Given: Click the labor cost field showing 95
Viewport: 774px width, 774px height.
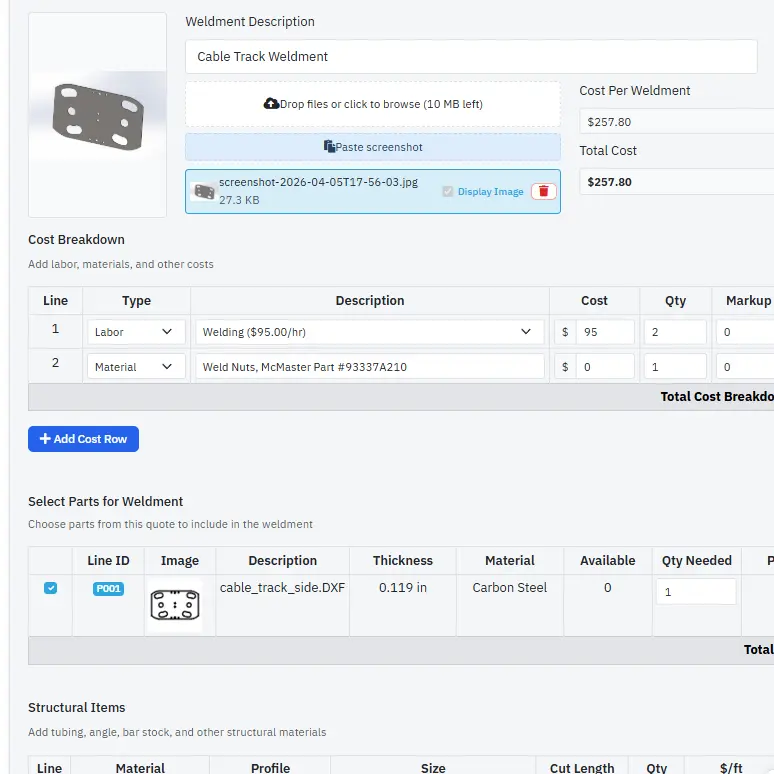Looking at the screenshot, I should pos(604,332).
